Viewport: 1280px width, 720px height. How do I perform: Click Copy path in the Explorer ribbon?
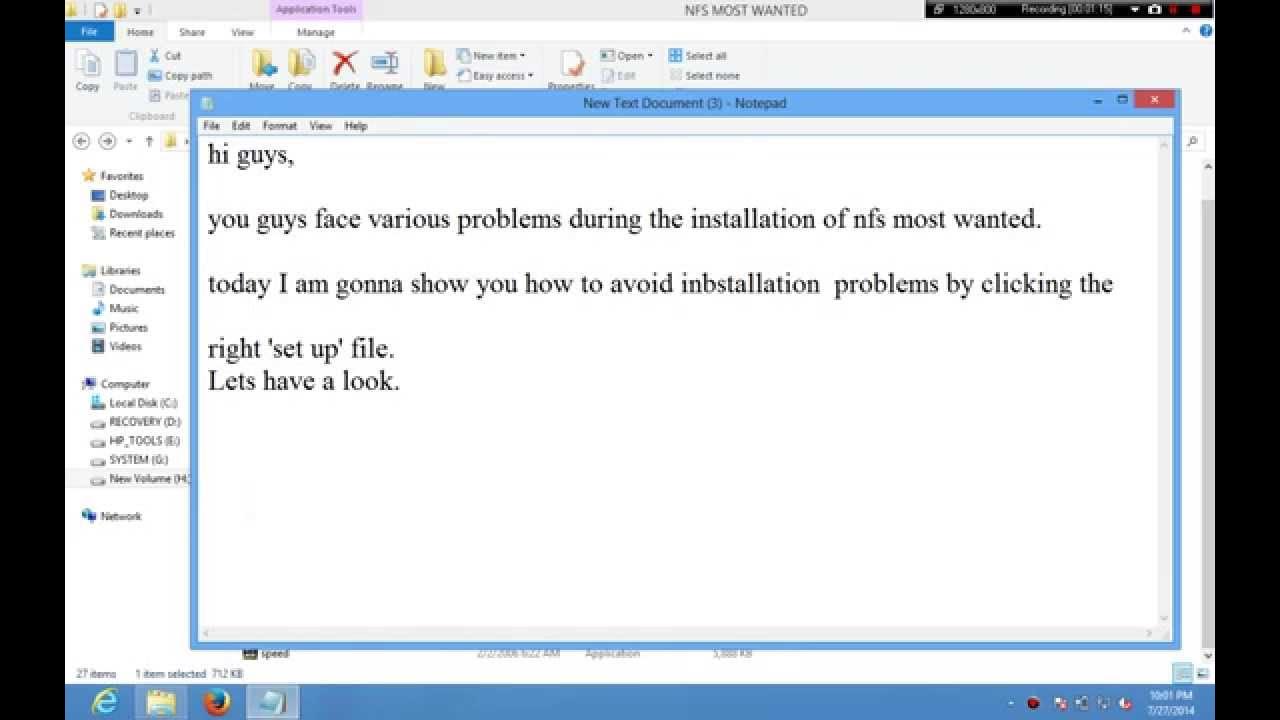[x=180, y=76]
